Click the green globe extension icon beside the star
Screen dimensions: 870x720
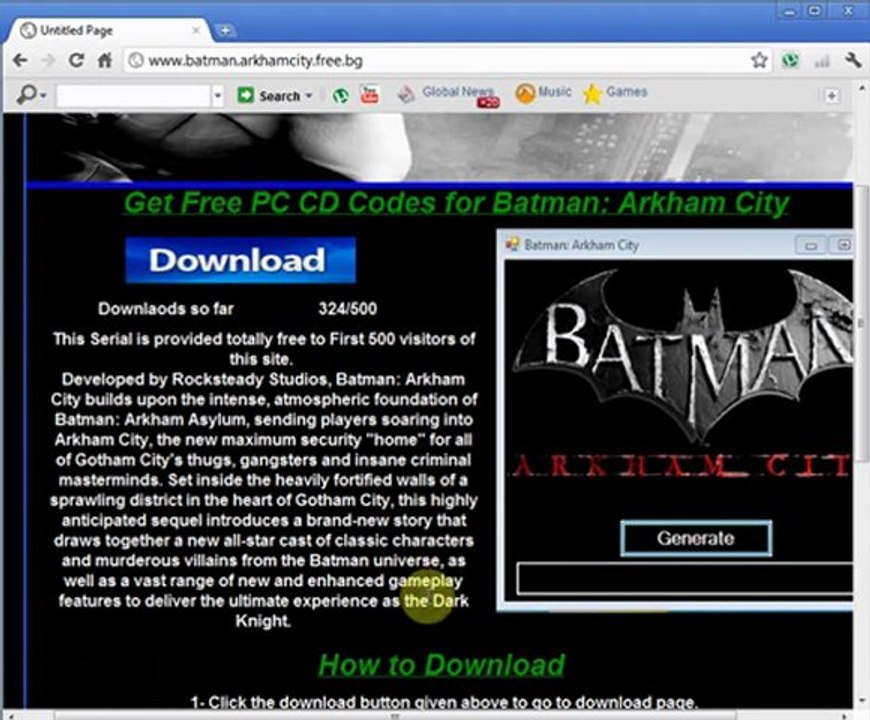[x=790, y=60]
